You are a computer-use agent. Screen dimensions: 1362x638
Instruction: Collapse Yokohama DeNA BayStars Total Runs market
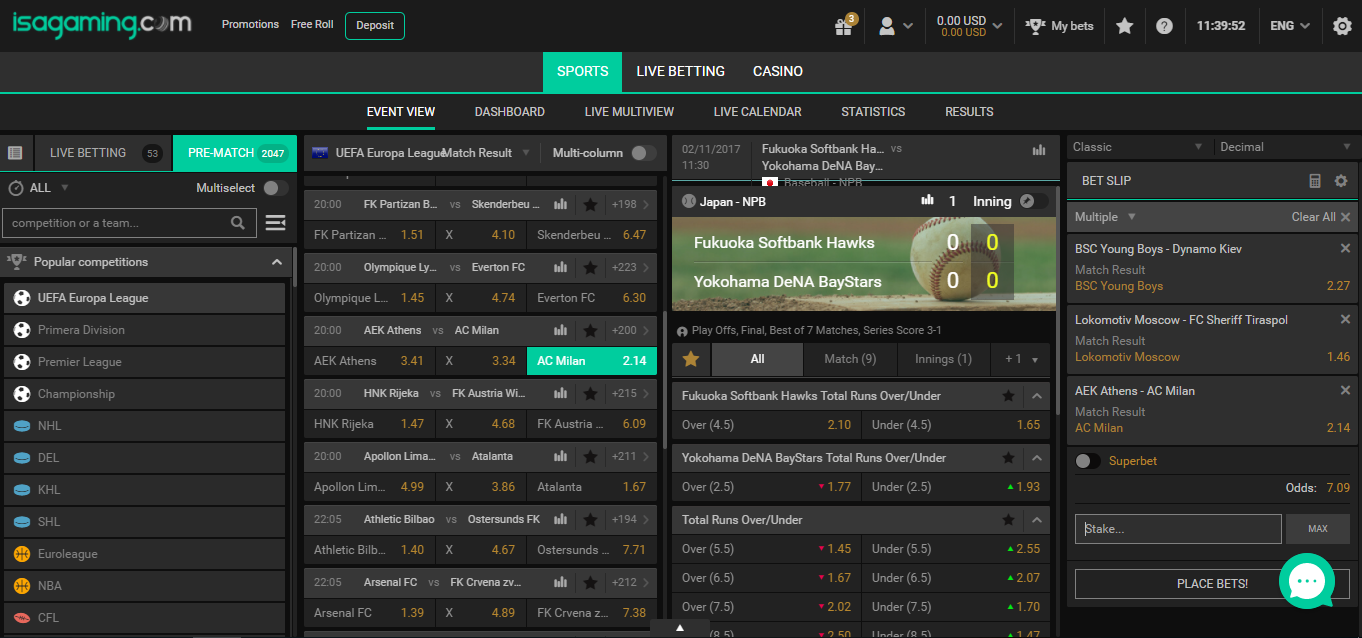coord(1036,458)
